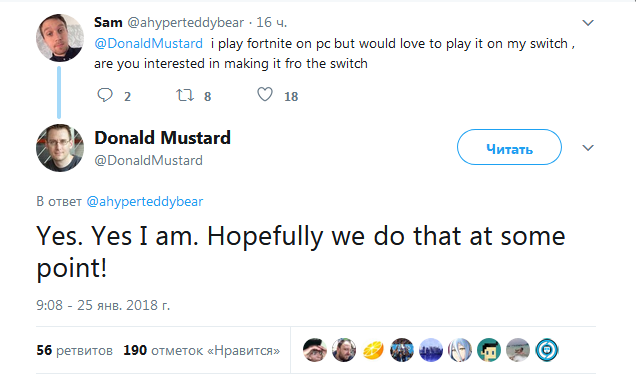The image size is (636, 378).
Task: Click the reply icon under Sam's tweet
Action: coord(105,95)
